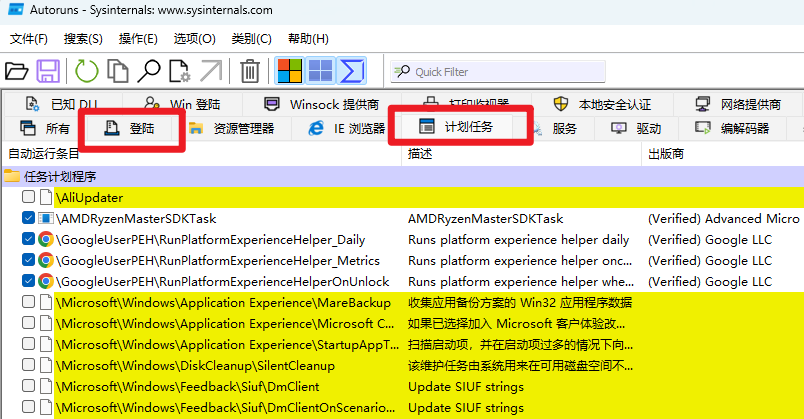Click the Find magnifier icon
804x419 pixels.
[x=149, y=71]
